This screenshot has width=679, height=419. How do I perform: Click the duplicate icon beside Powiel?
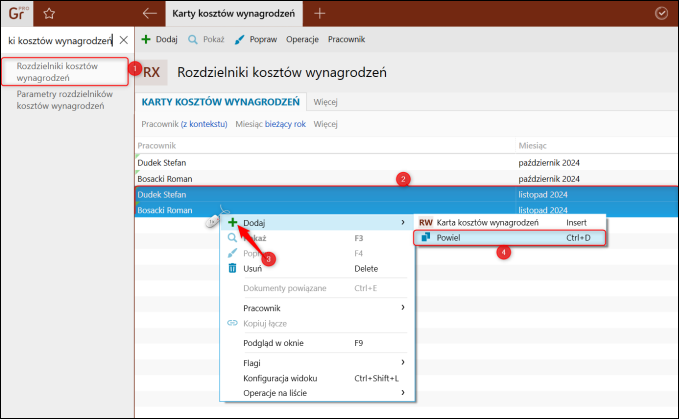point(426,237)
